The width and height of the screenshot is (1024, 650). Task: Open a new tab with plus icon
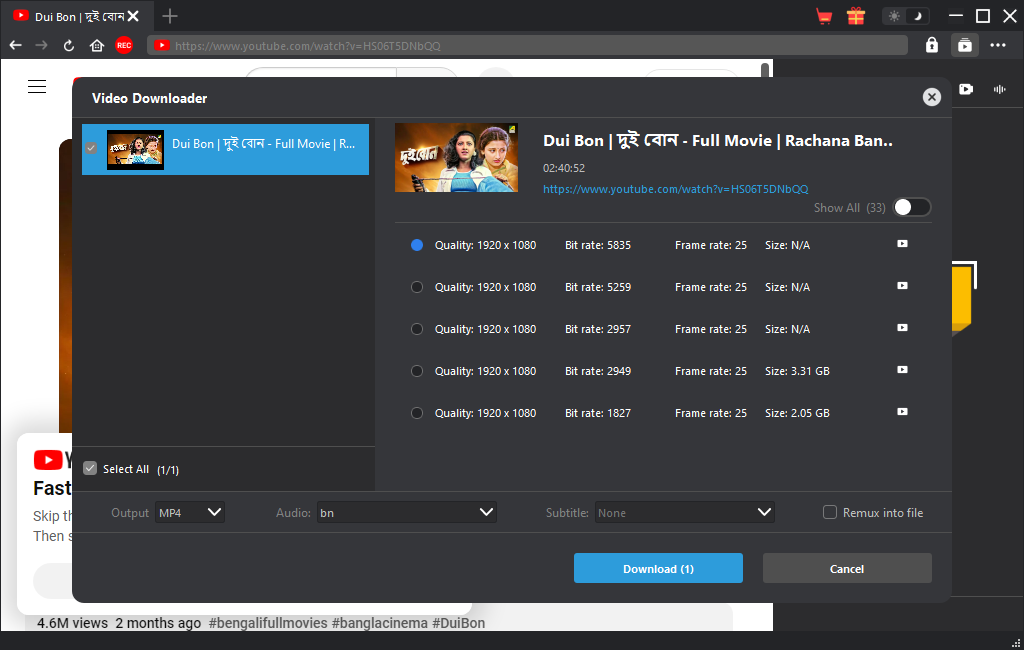[170, 16]
